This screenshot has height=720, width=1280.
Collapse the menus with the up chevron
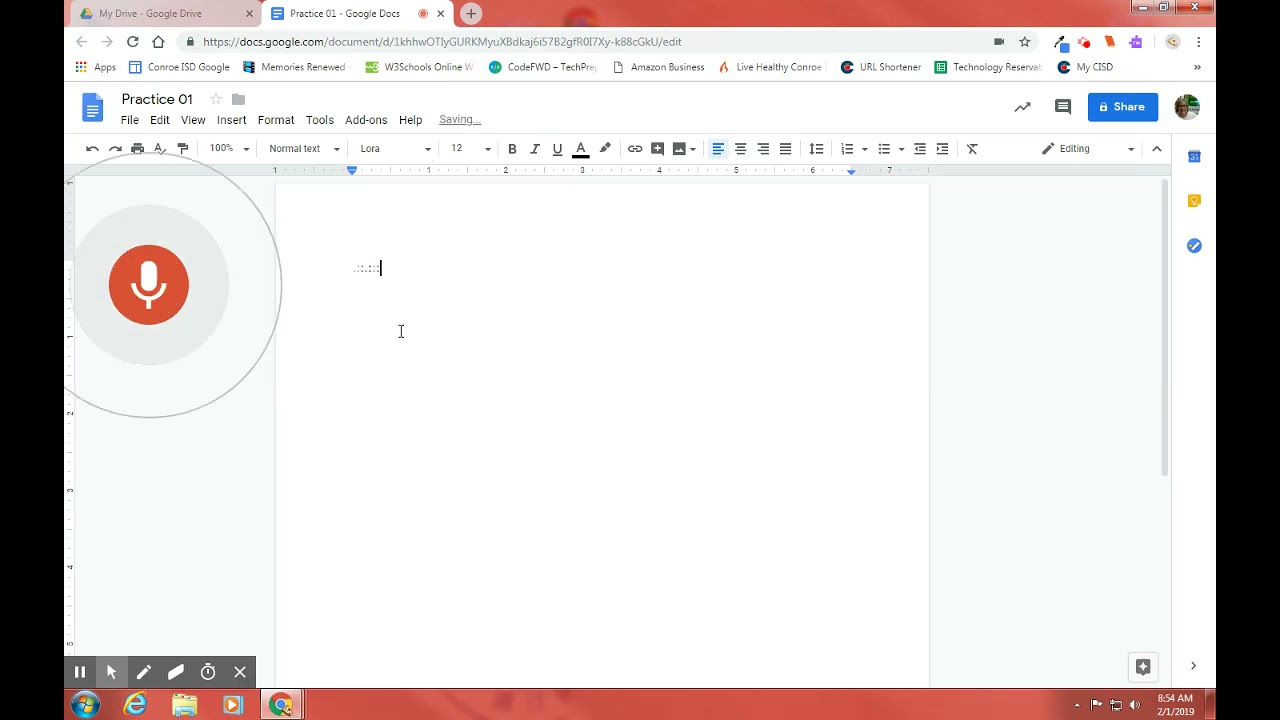point(1157,149)
